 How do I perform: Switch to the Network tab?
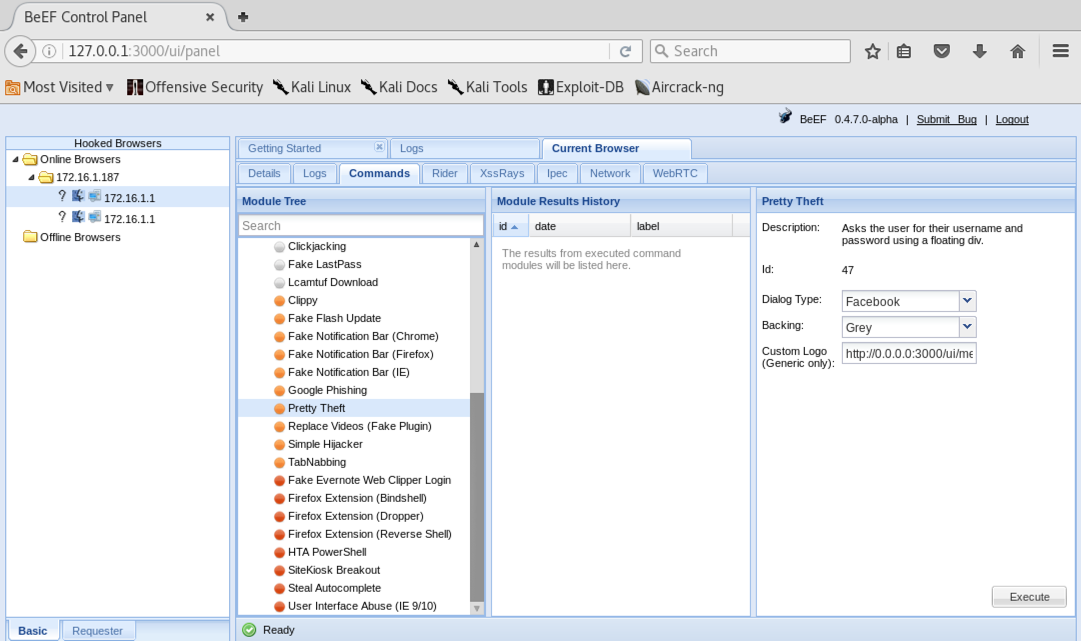pyautogui.click(x=610, y=173)
